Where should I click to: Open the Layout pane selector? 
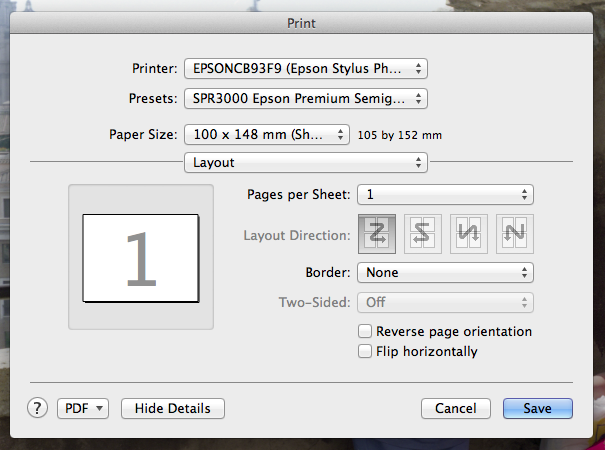coord(305,162)
